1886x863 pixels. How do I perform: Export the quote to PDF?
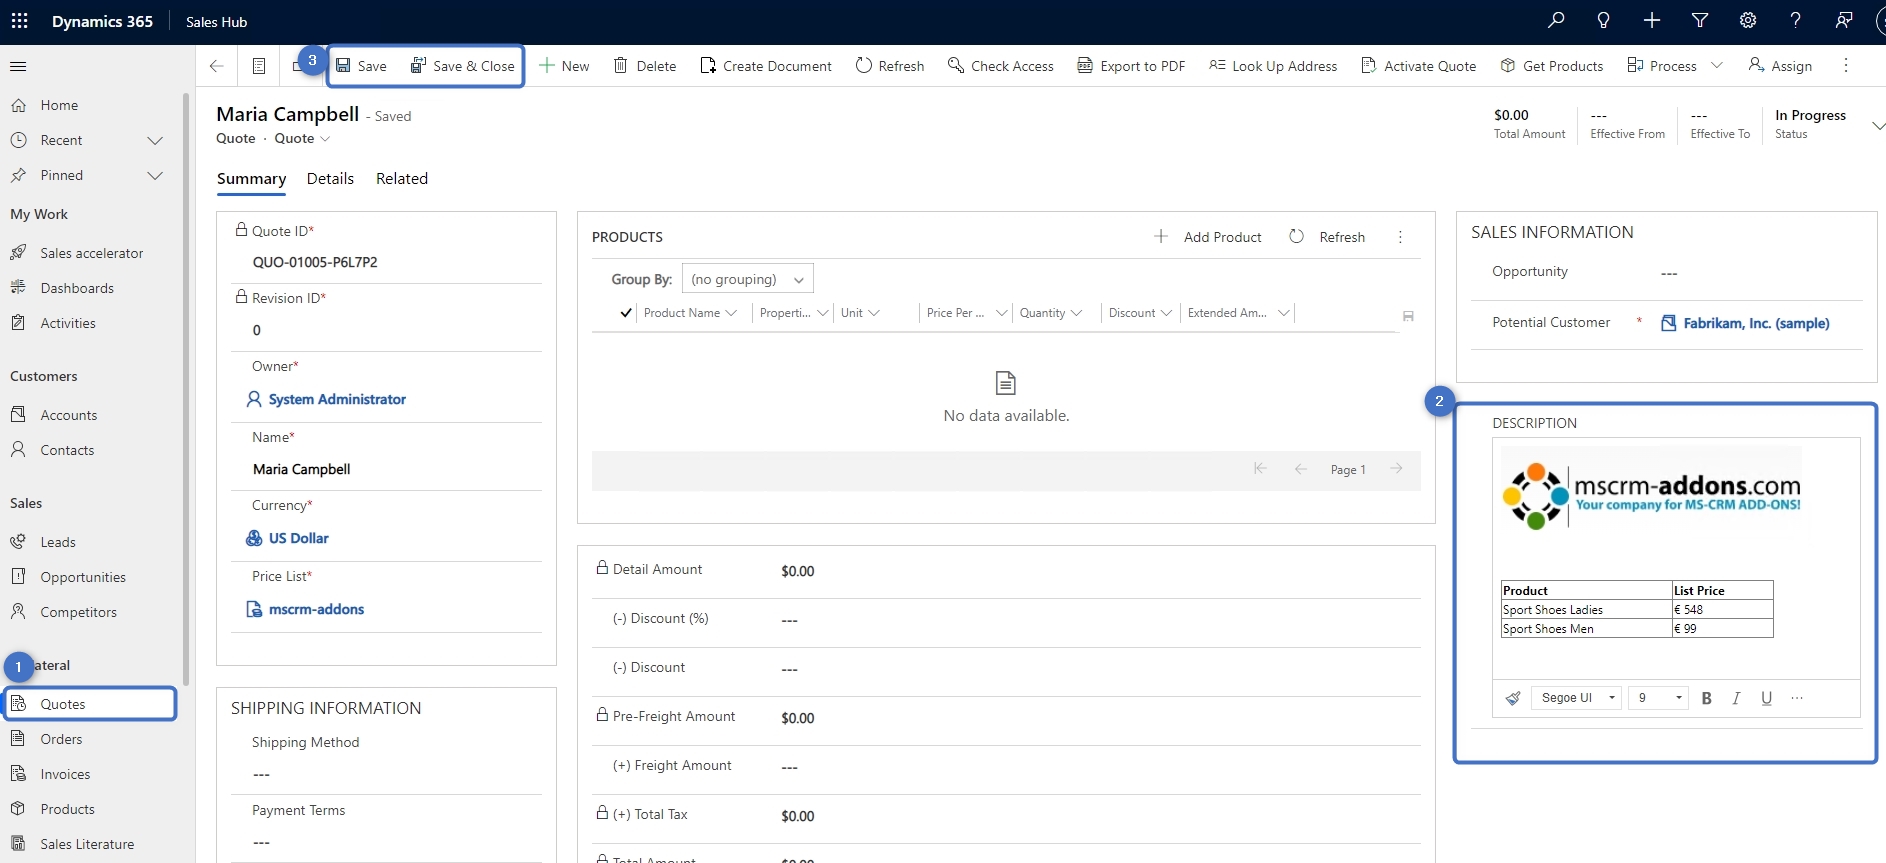pos(1131,66)
